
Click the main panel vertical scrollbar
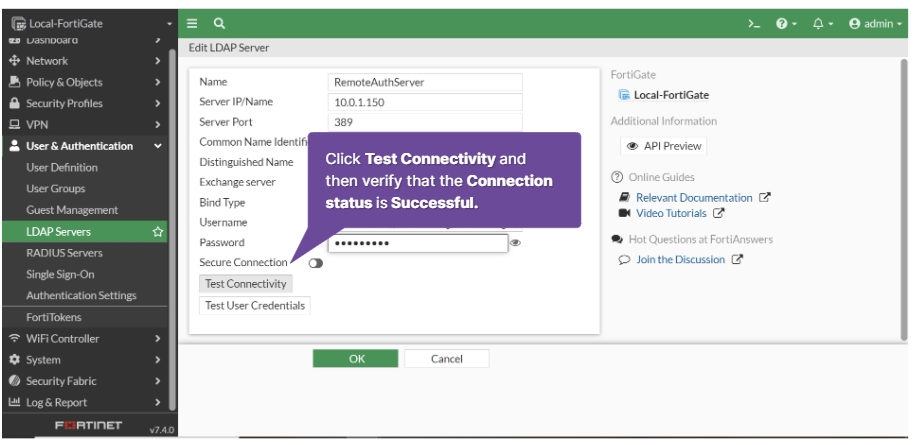[x=904, y=199]
